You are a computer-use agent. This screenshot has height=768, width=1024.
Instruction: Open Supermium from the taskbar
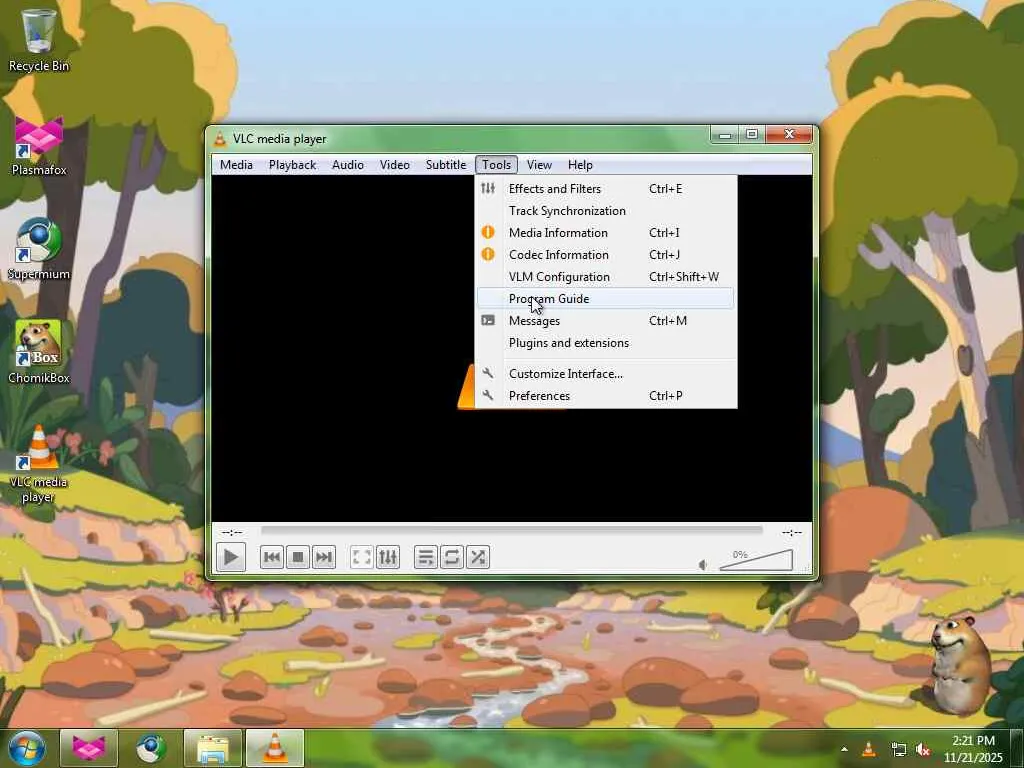[150, 748]
